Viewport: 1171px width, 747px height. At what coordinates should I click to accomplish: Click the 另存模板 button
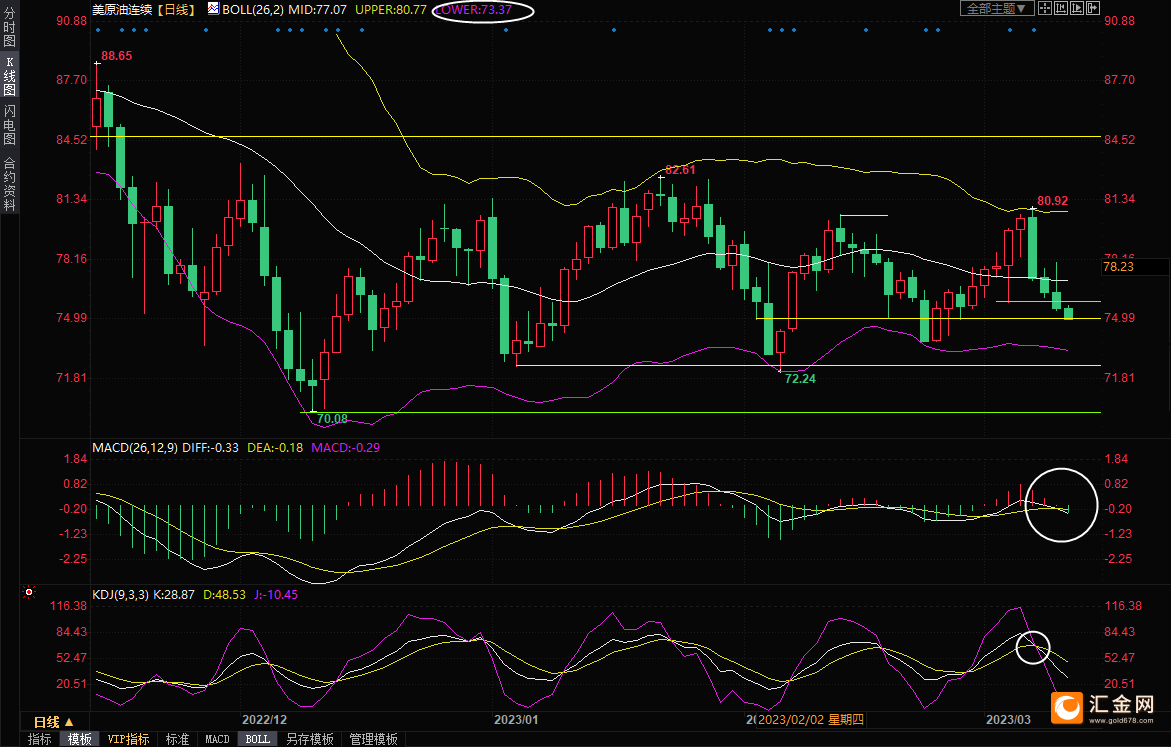pyautogui.click(x=310, y=739)
